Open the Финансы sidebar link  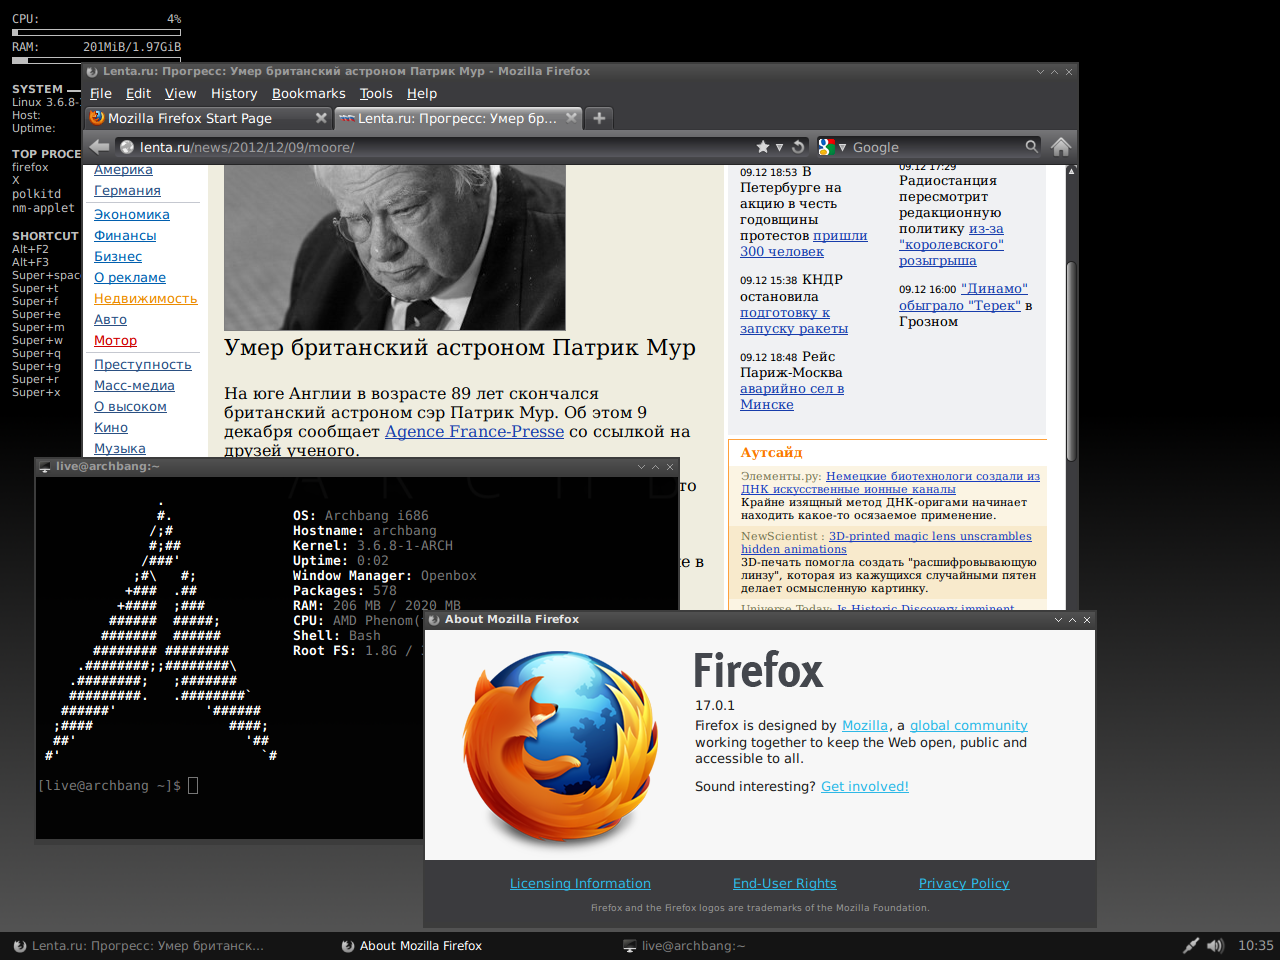tap(125, 236)
